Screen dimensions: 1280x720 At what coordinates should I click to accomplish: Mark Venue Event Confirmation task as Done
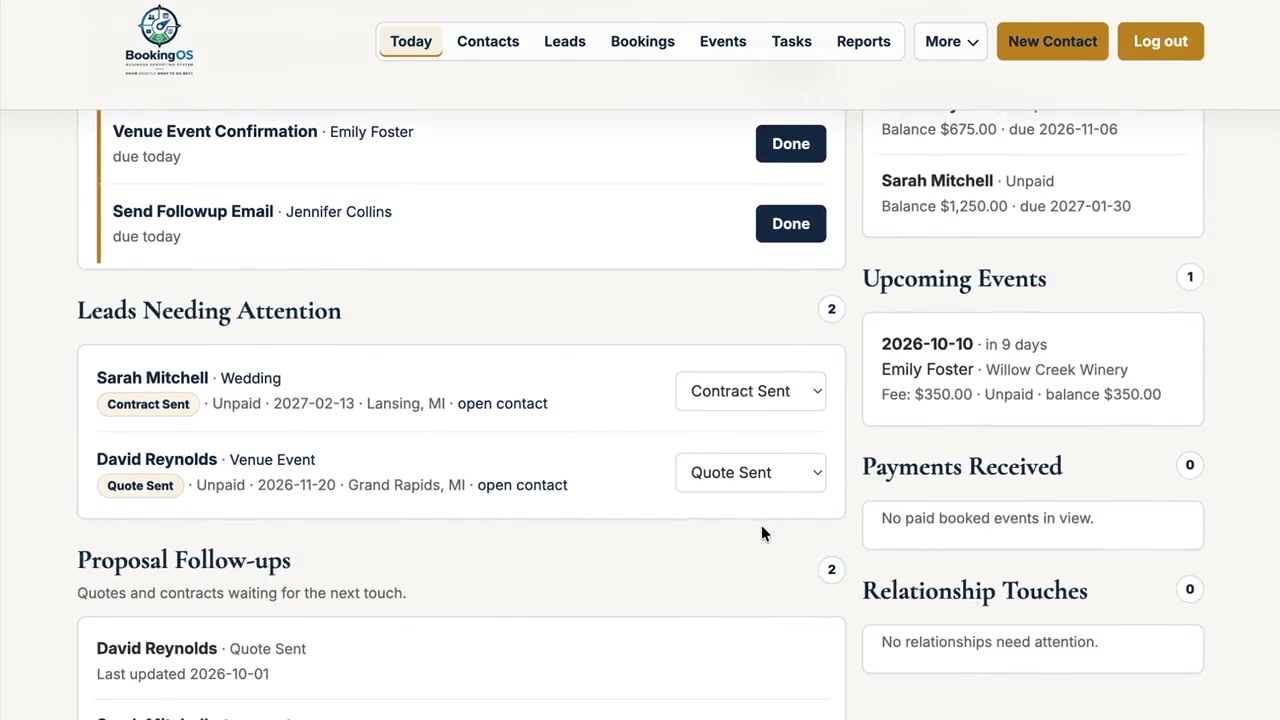pyautogui.click(x=791, y=144)
